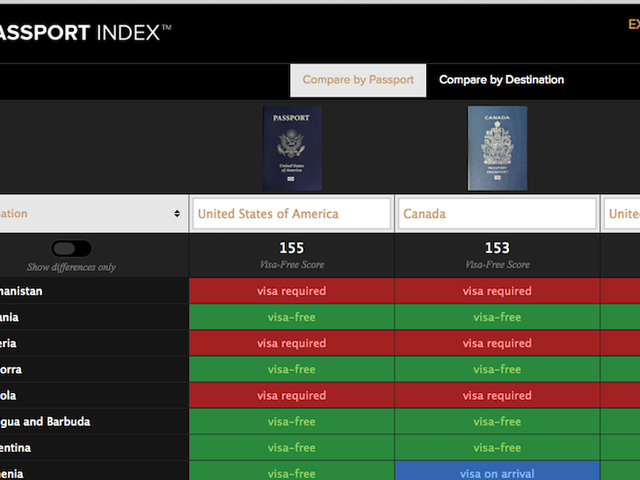Select USA visa-free cell for Albania

point(291,317)
